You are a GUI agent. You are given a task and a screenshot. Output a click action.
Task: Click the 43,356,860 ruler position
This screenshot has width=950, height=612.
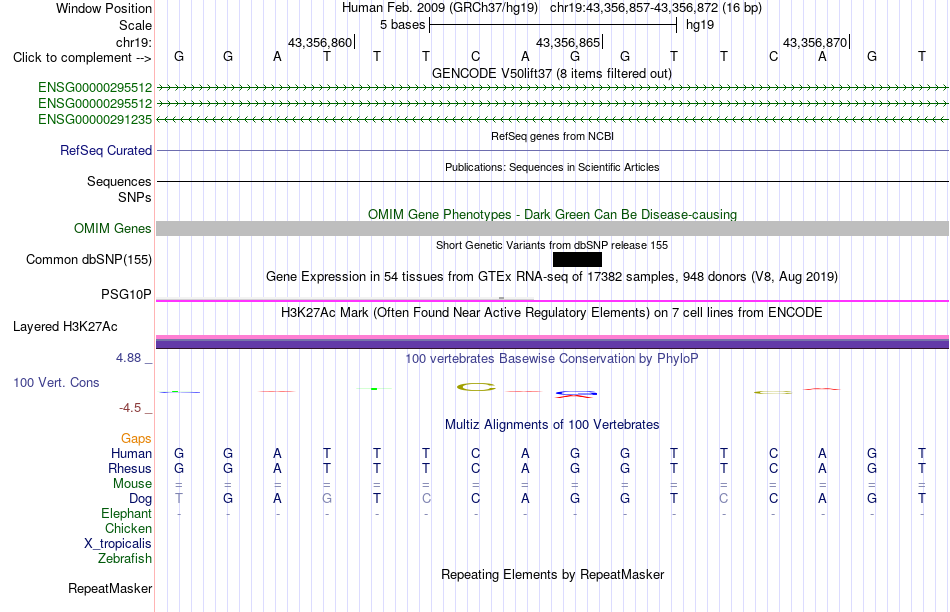coord(319,42)
